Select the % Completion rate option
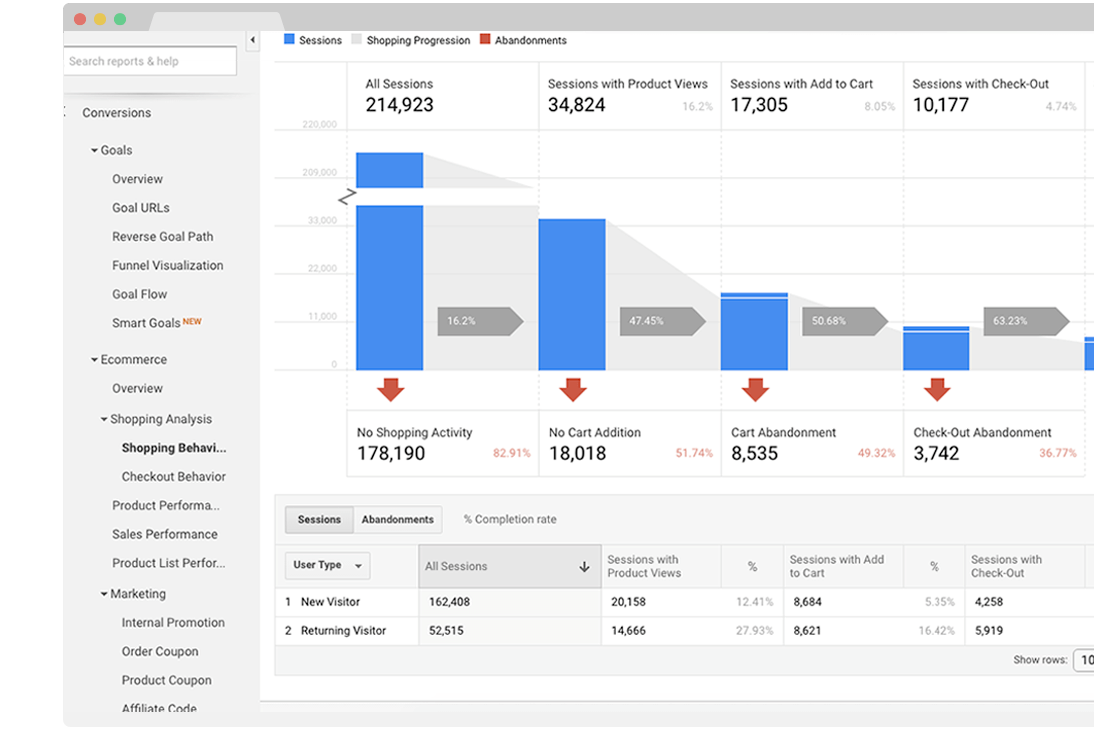The width and height of the screenshot is (1094, 732). point(509,520)
